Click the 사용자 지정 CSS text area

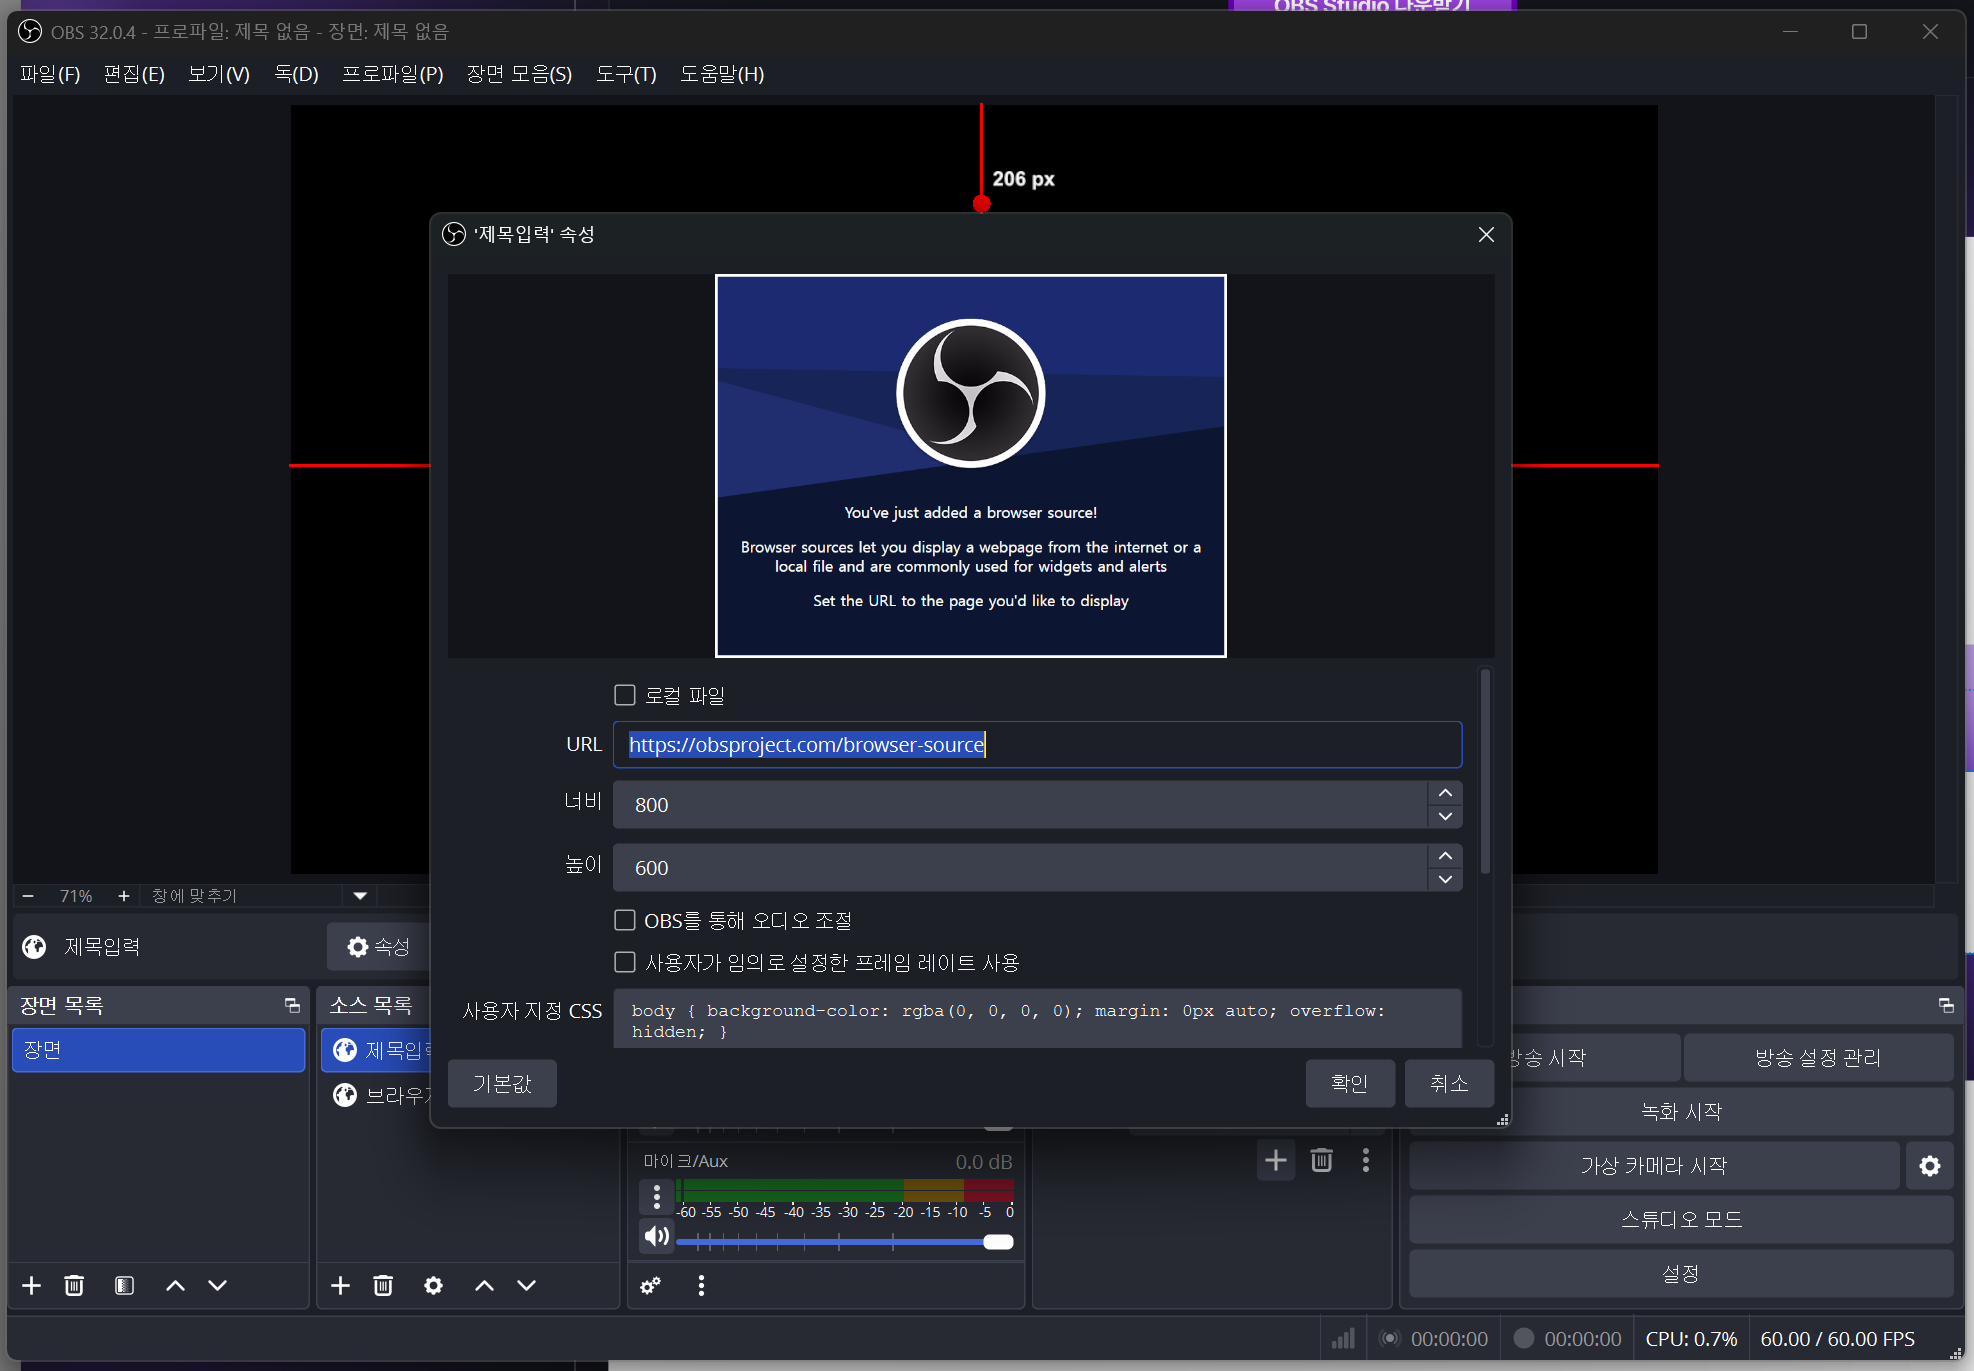[x=1037, y=1019]
